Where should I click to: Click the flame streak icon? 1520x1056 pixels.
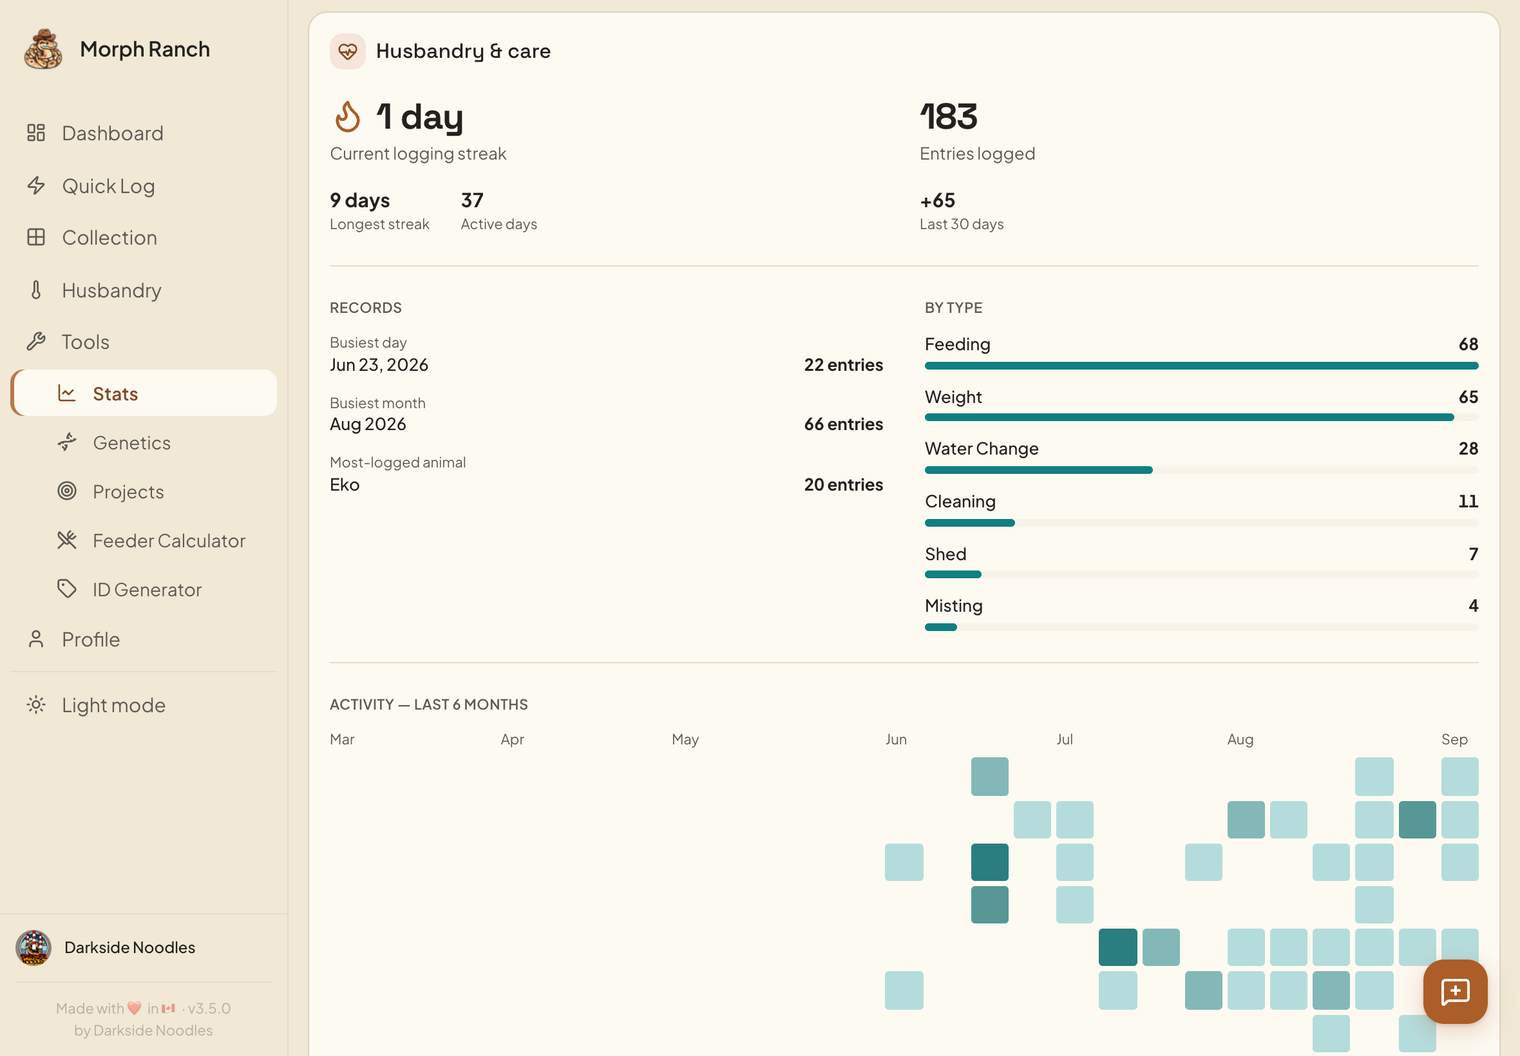pos(347,117)
